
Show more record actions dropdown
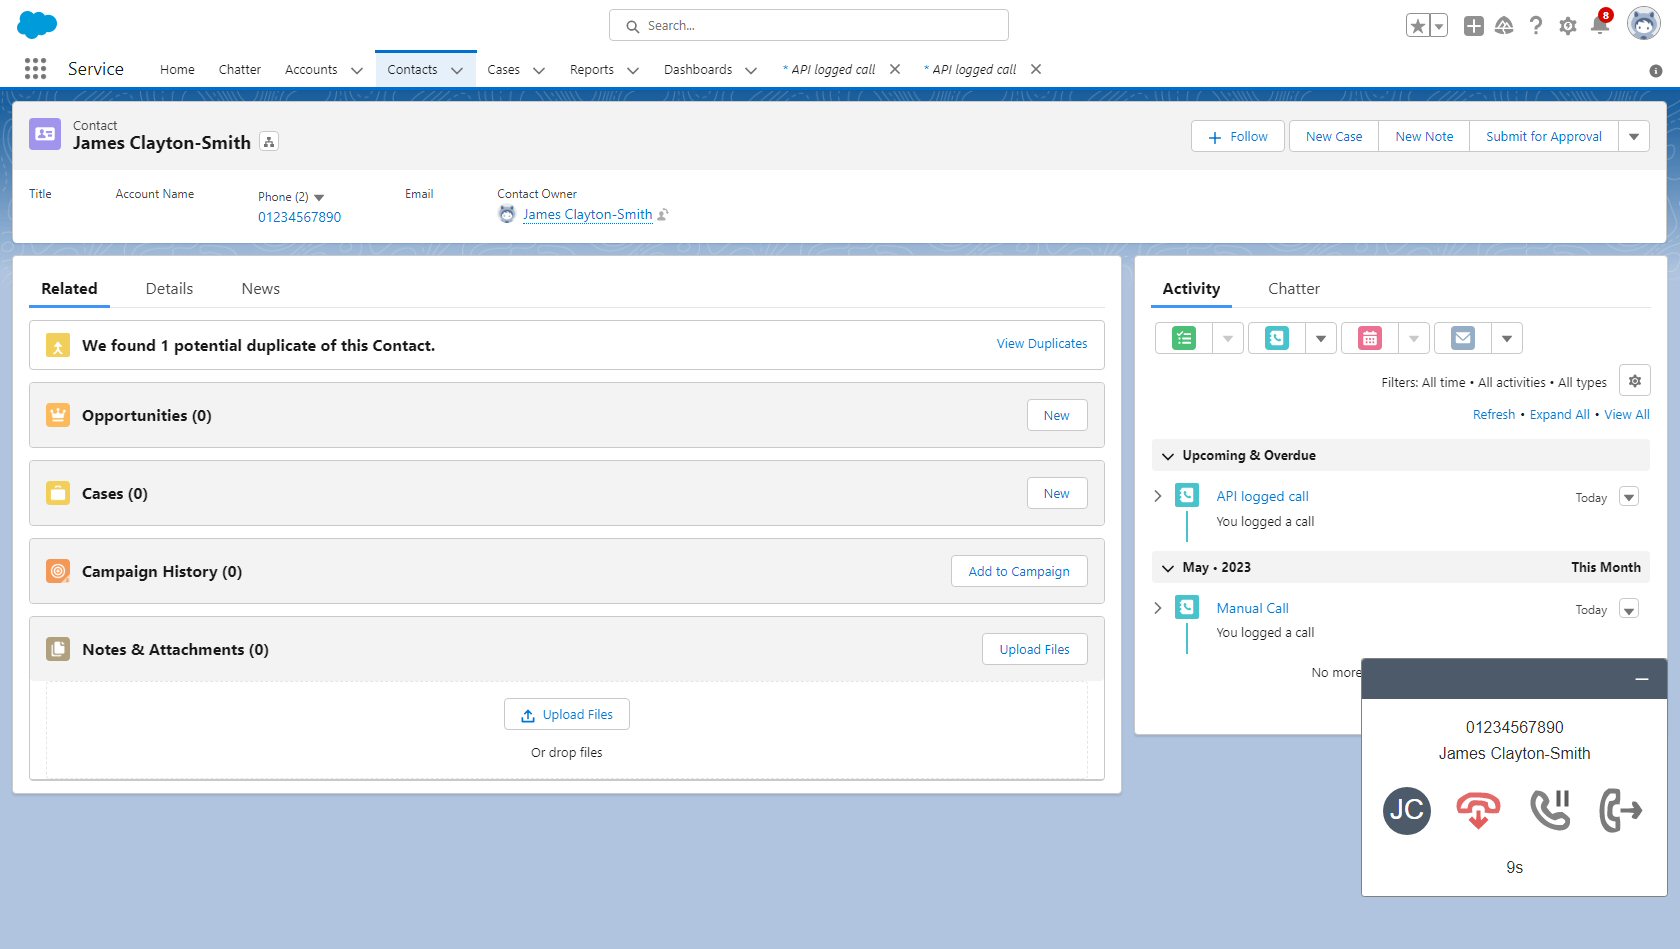(1634, 137)
